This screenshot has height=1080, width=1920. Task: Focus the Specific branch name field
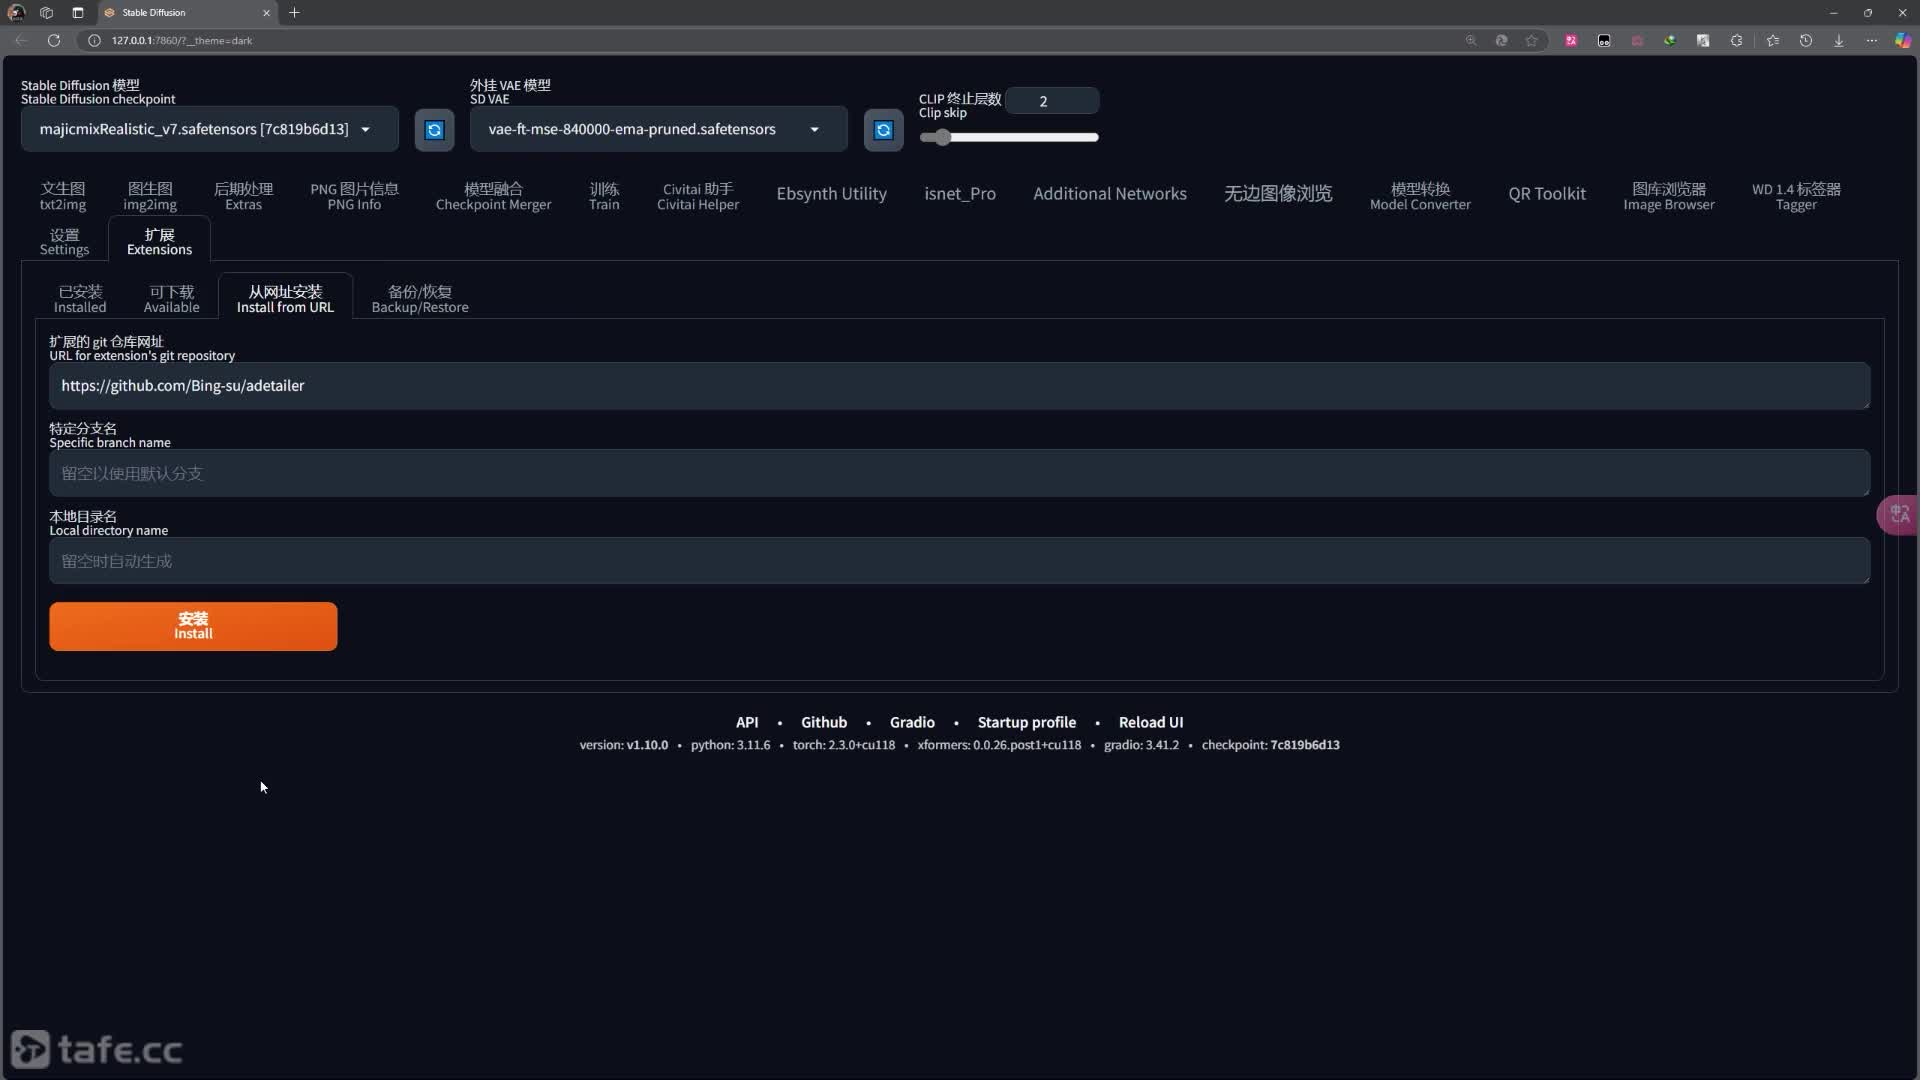(959, 473)
